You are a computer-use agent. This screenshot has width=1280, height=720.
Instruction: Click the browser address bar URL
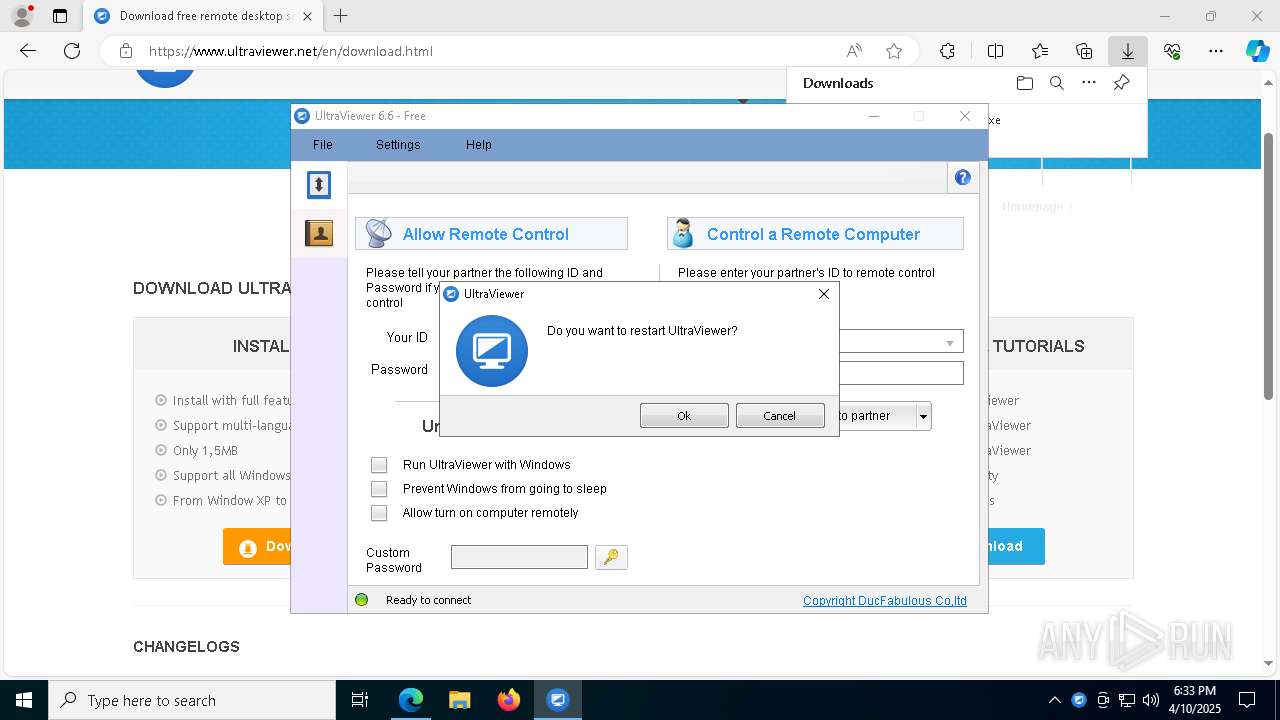click(x=291, y=51)
